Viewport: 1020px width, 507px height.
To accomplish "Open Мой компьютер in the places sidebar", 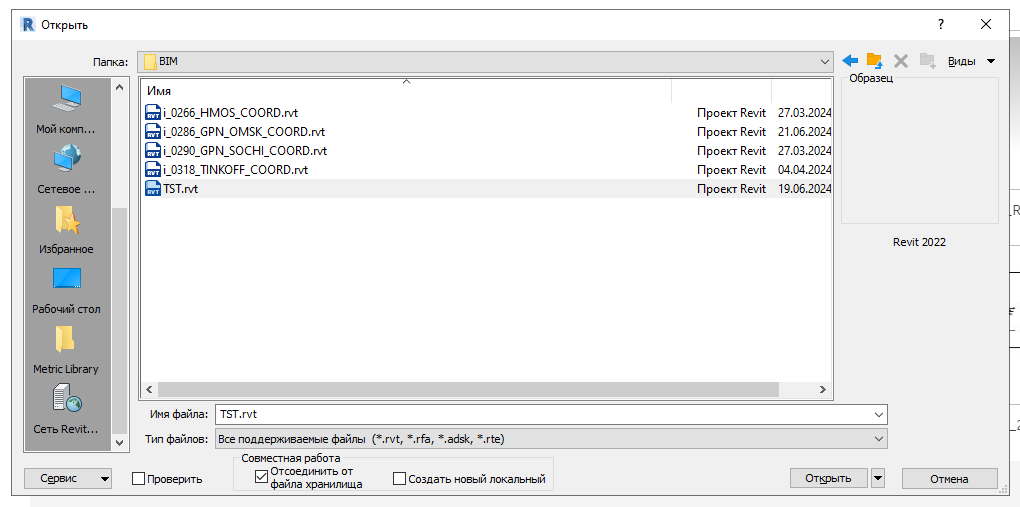I will coord(67,110).
